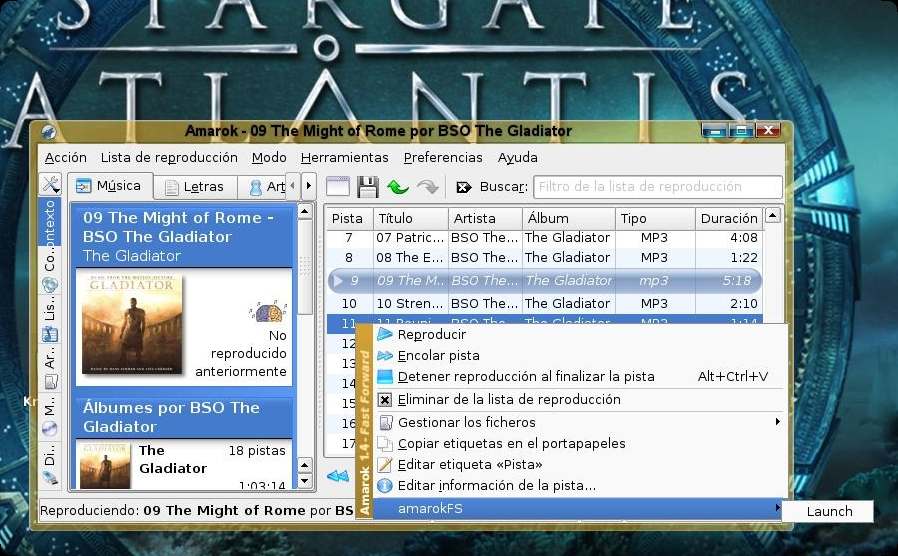Click the Gladiator album cover image
The width and height of the screenshot is (898, 556).
pyautogui.click(x=132, y=324)
